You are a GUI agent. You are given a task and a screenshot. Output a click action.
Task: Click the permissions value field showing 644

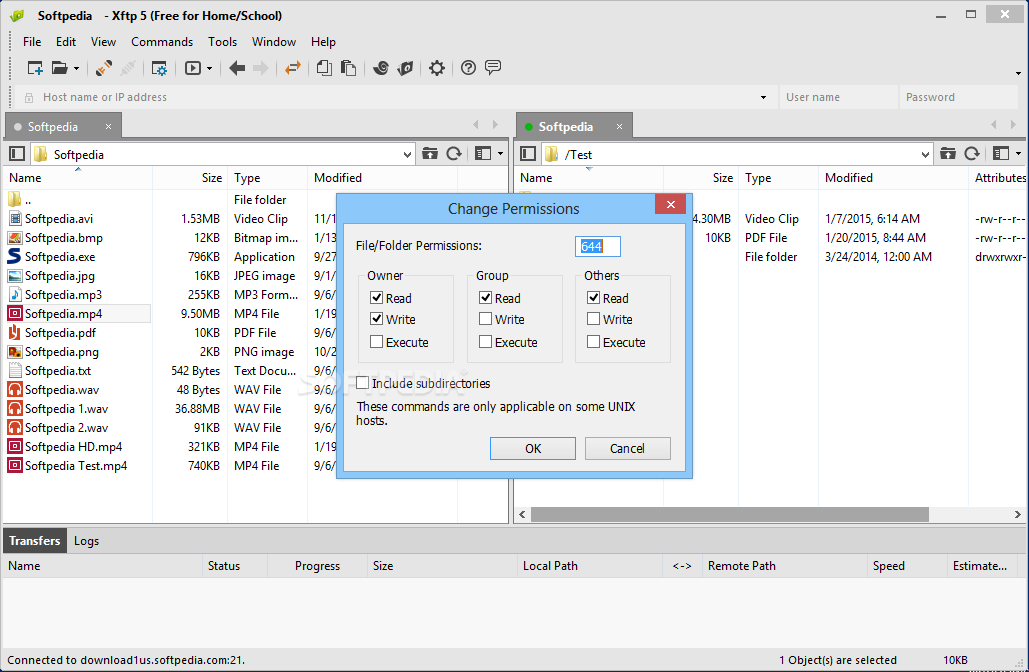click(x=597, y=246)
